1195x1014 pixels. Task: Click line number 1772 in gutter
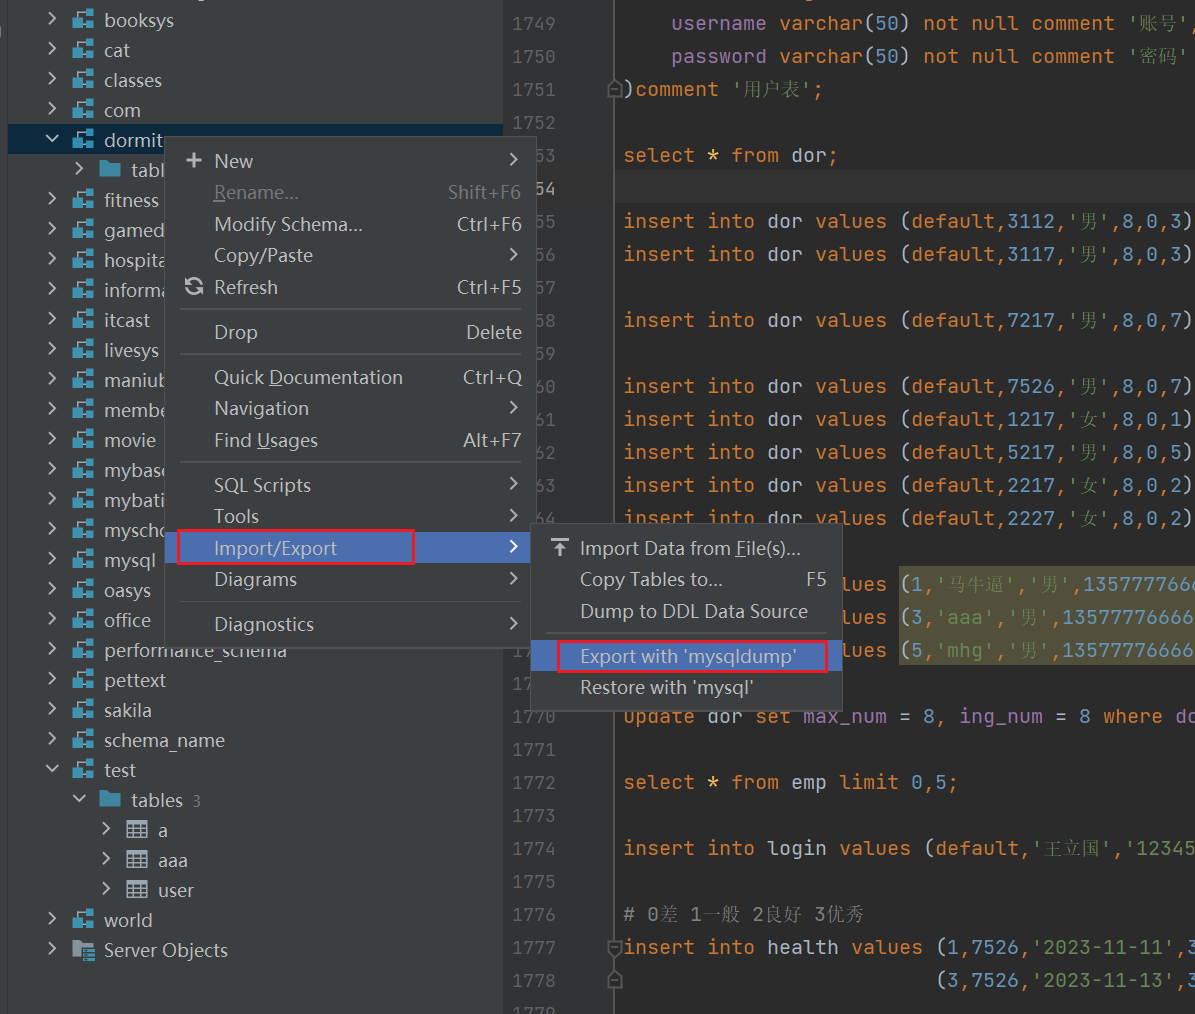click(534, 782)
